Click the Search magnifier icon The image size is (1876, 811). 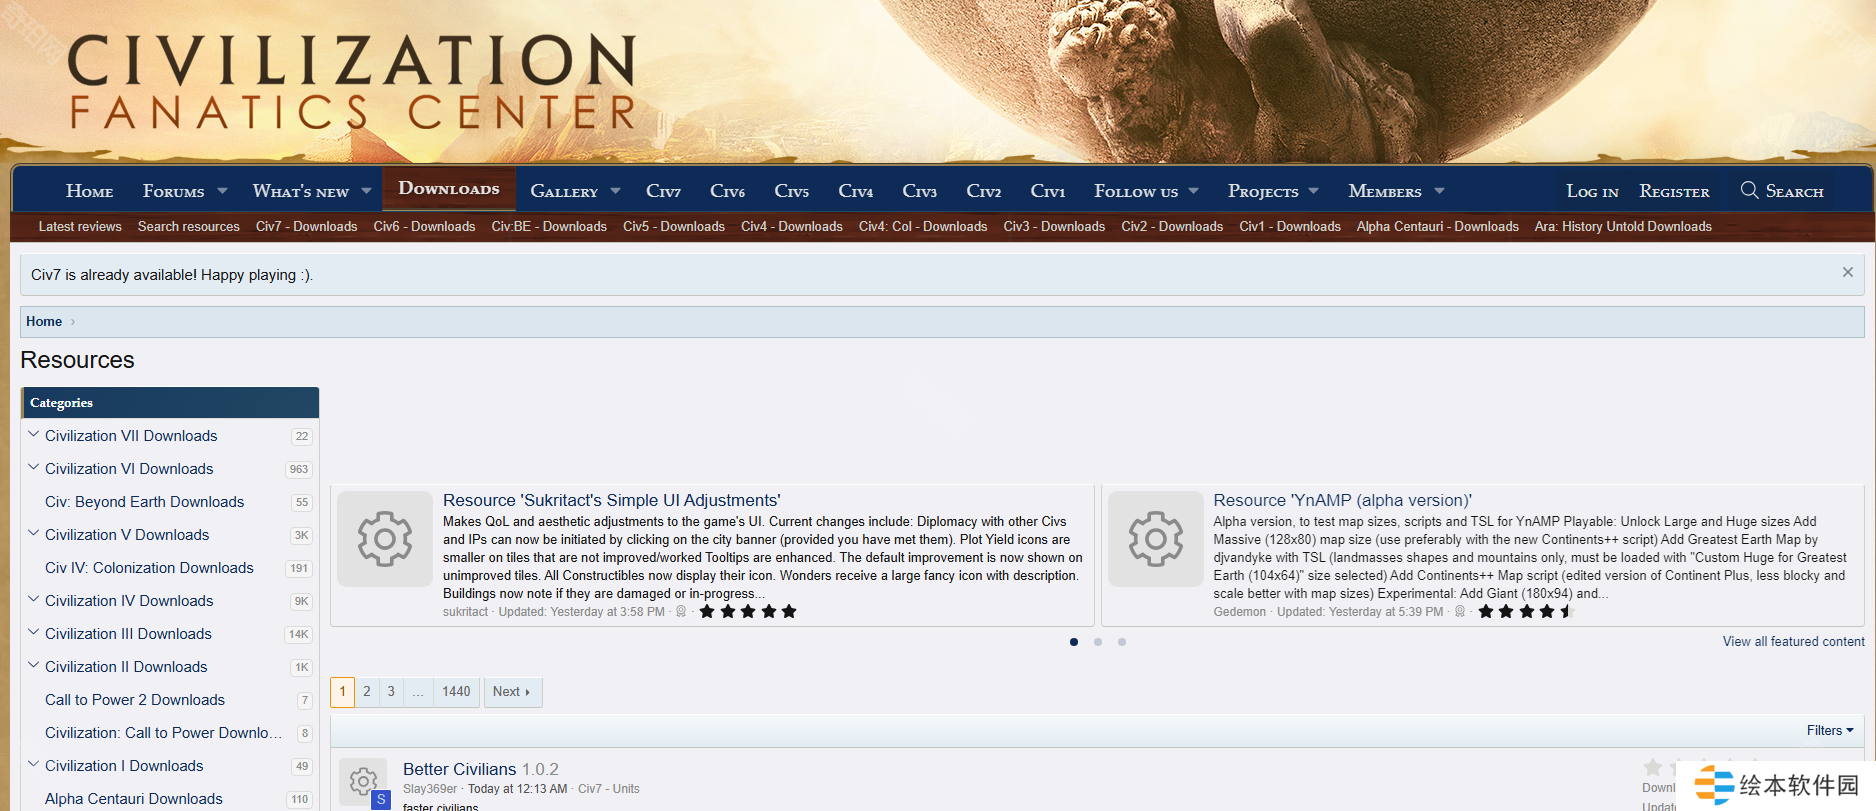click(1749, 190)
